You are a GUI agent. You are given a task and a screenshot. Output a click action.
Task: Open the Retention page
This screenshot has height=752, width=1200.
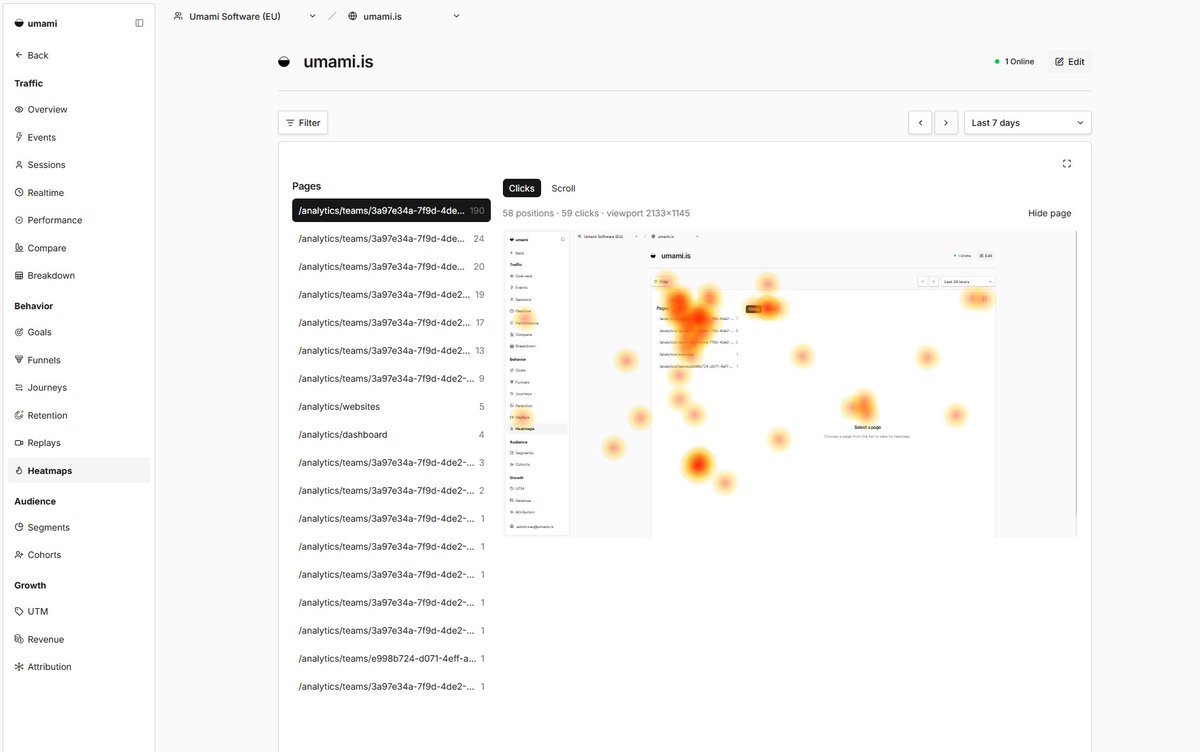(x=41, y=415)
